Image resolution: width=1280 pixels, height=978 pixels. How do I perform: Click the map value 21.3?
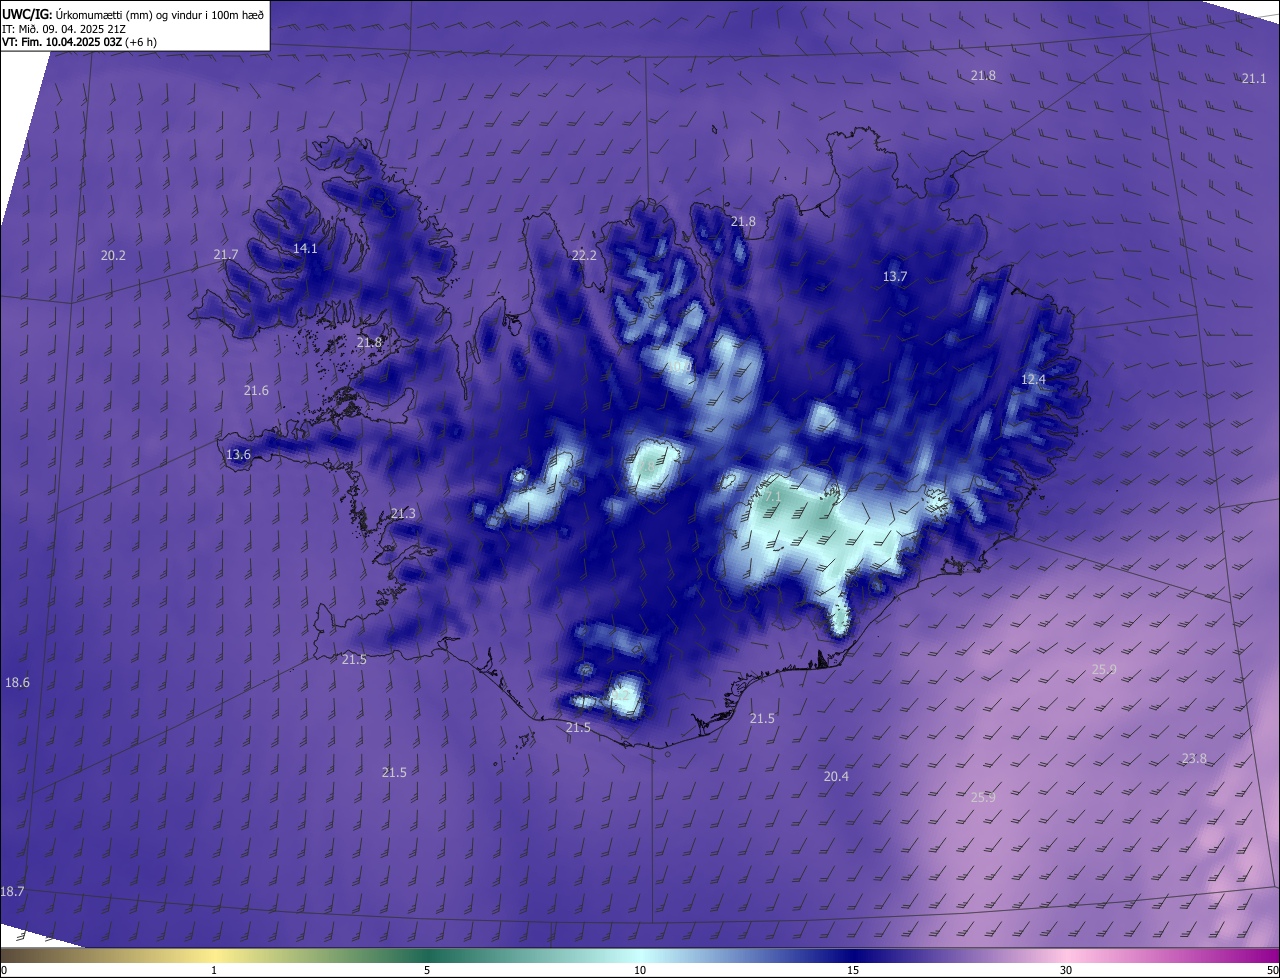(x=403, y=513)
